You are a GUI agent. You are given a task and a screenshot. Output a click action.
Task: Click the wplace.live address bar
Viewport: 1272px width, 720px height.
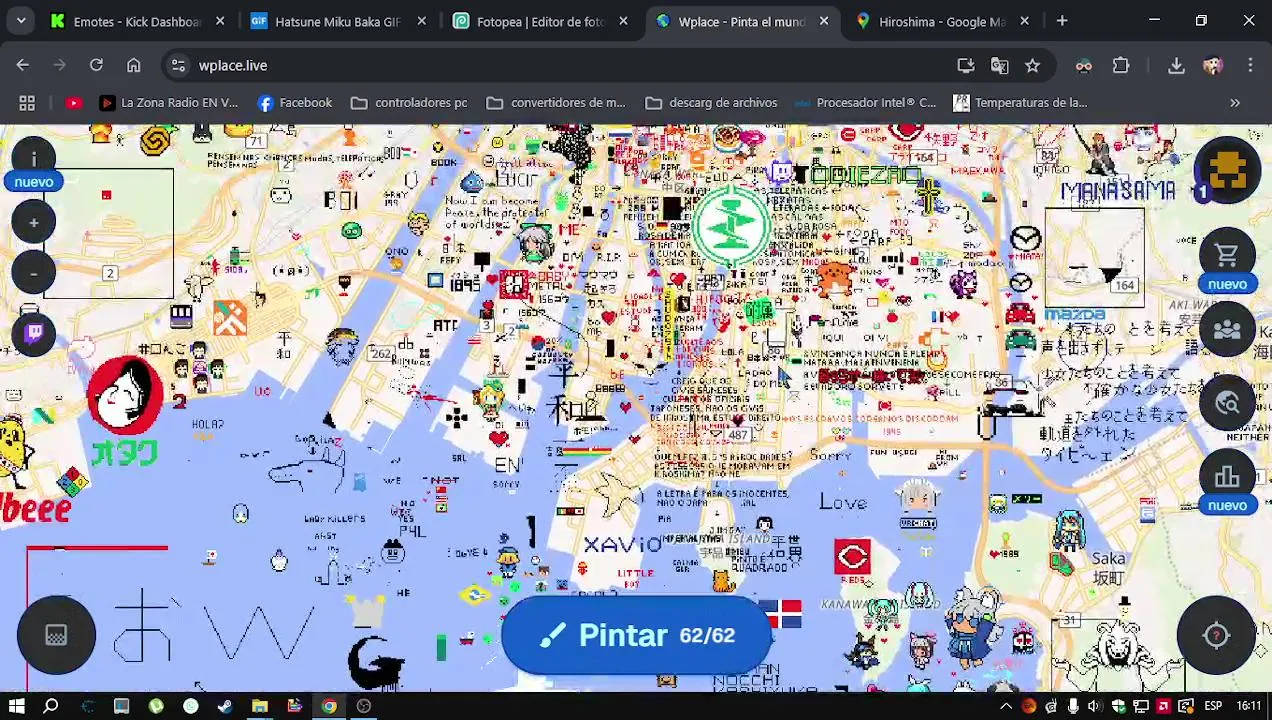click(x=560, y=65)
